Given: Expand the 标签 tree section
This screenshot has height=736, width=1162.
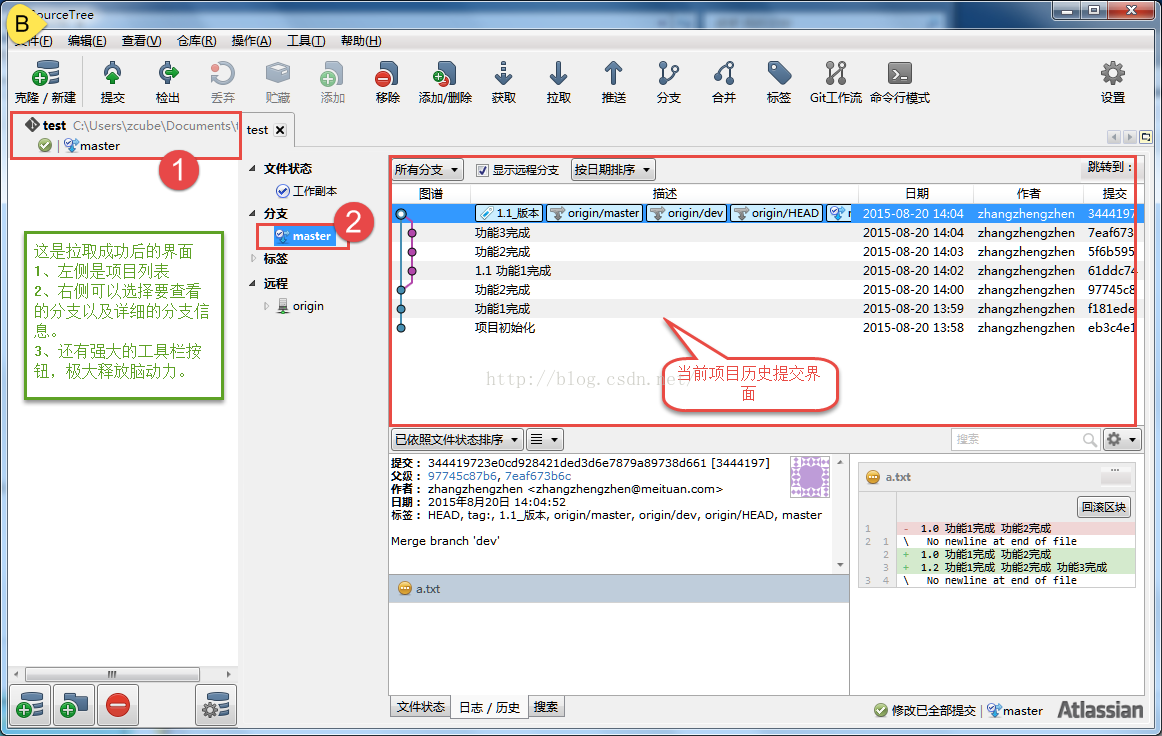Looking at the screenshot, I should click(x=253, y=259).
